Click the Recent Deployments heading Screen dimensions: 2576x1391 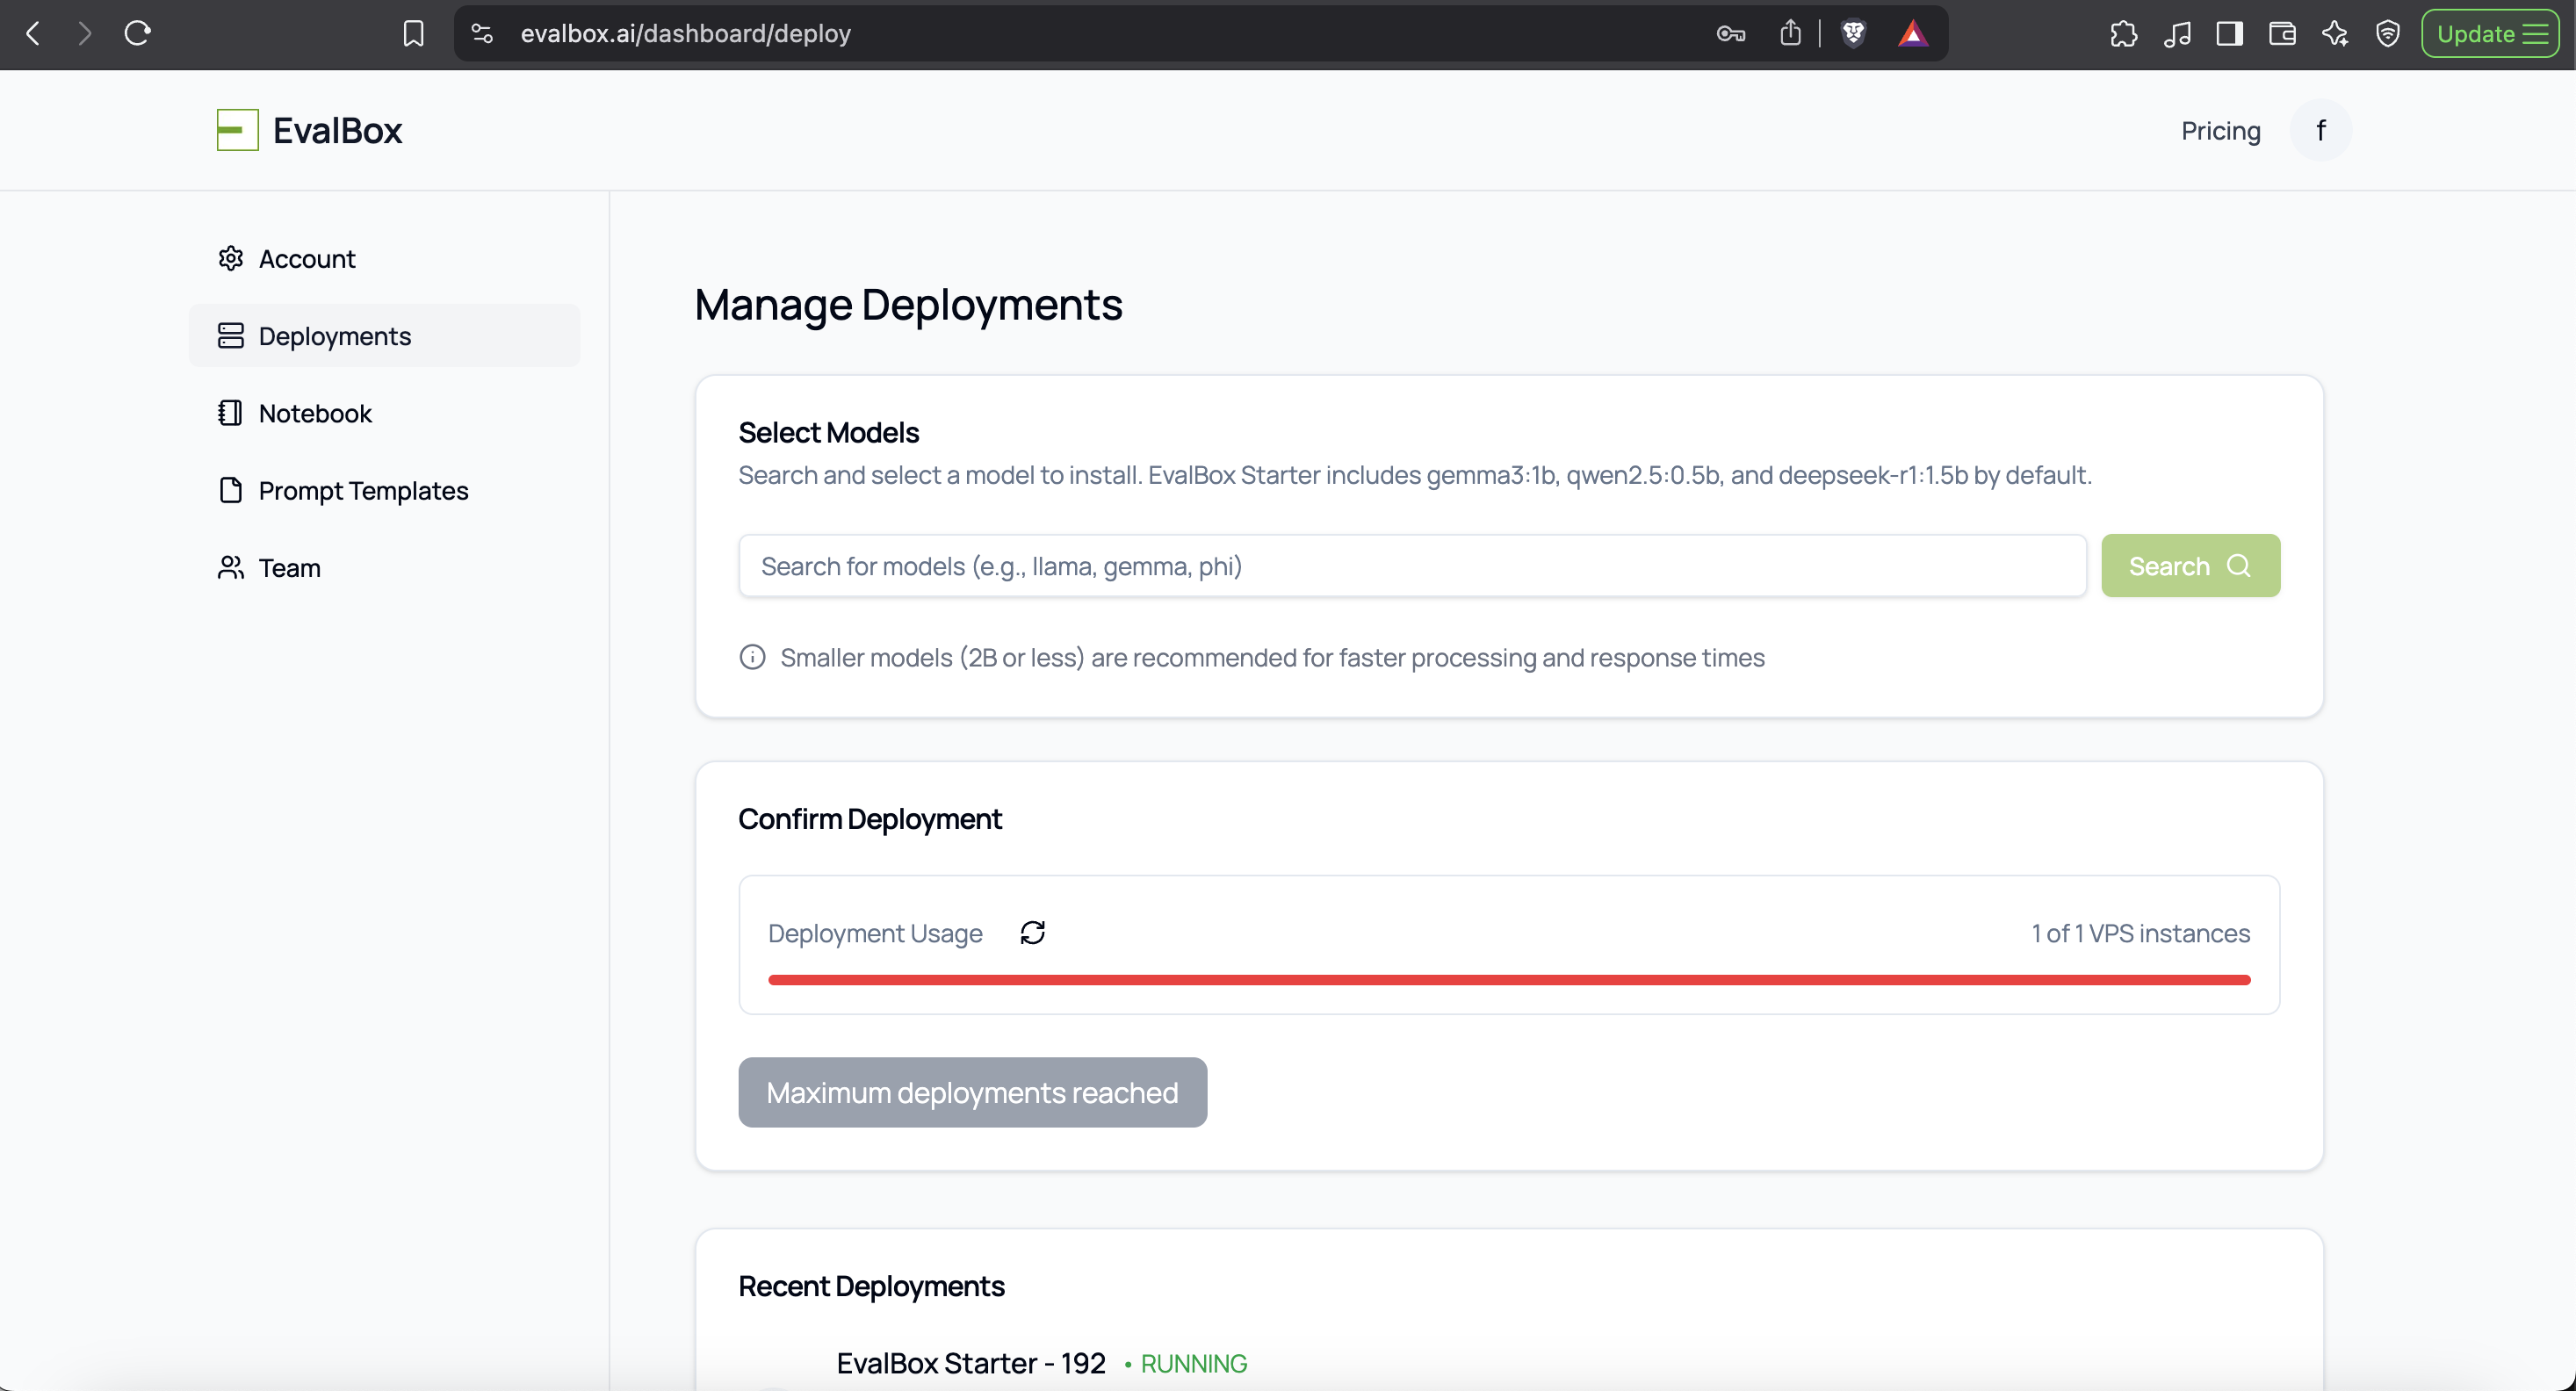pos(871,1286)
